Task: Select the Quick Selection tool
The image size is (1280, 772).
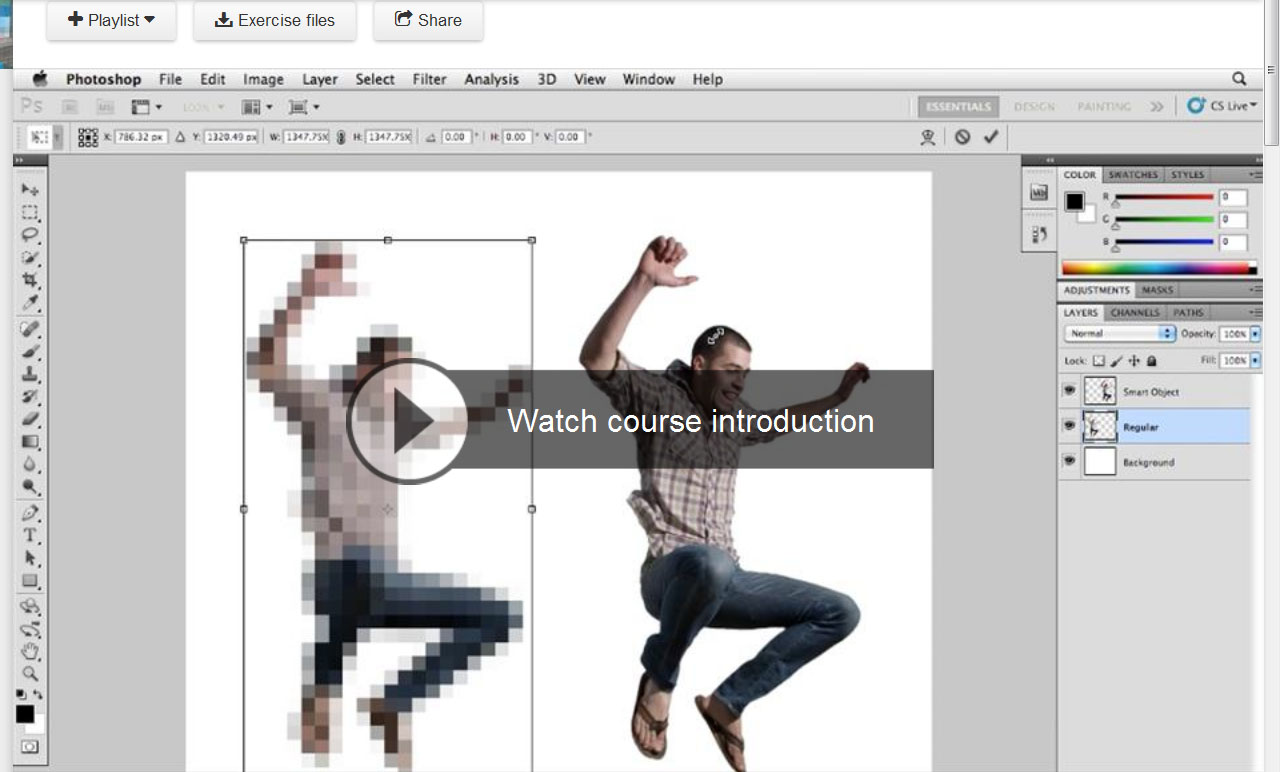Action: click(30, 259)
